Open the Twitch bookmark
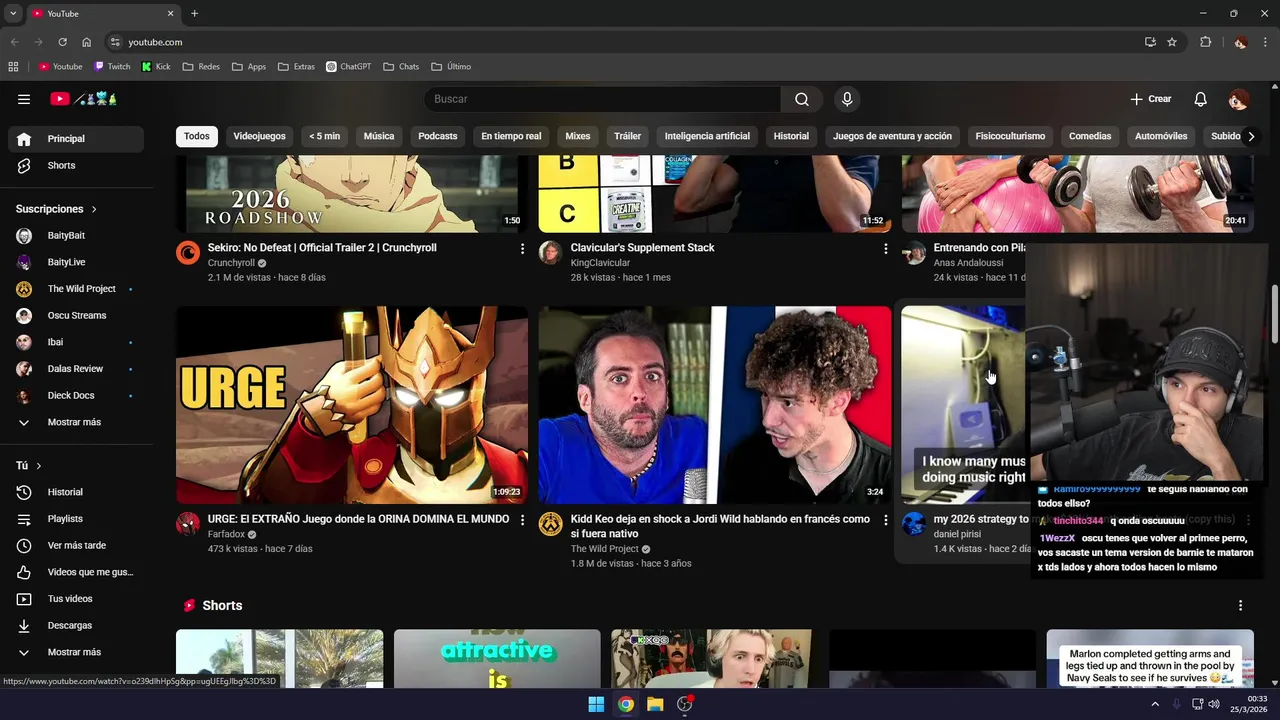This screenshot has width=1280, height=720. (112, 67)
